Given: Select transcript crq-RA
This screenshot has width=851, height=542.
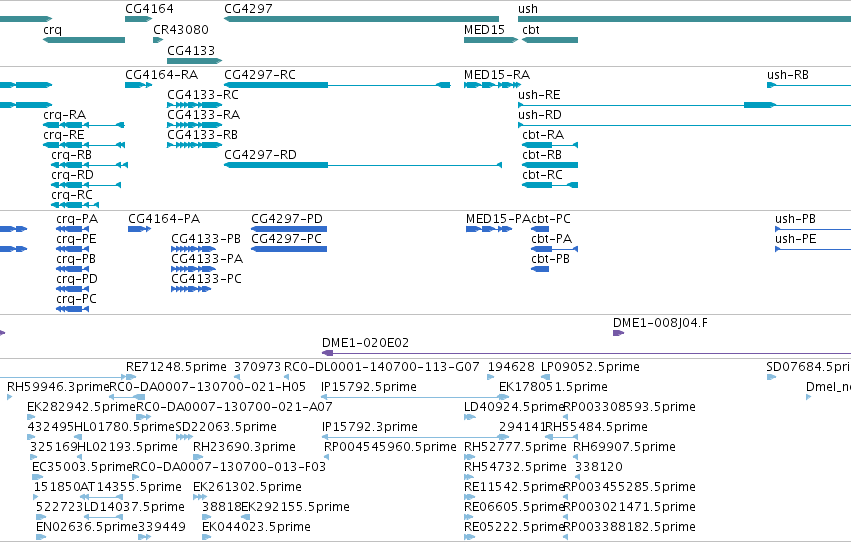Looking at the screenshot, I should (84, 125).
